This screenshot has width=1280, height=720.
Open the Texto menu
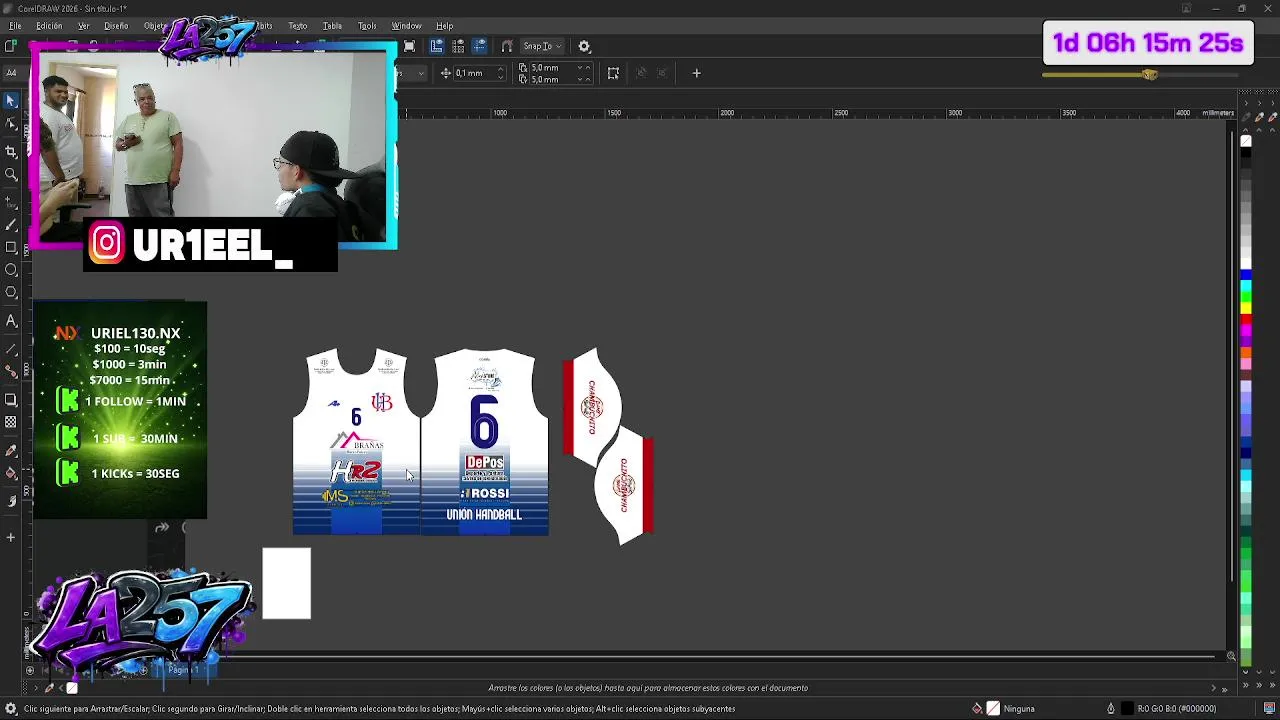pyautogui.click(x=298, y=26)
